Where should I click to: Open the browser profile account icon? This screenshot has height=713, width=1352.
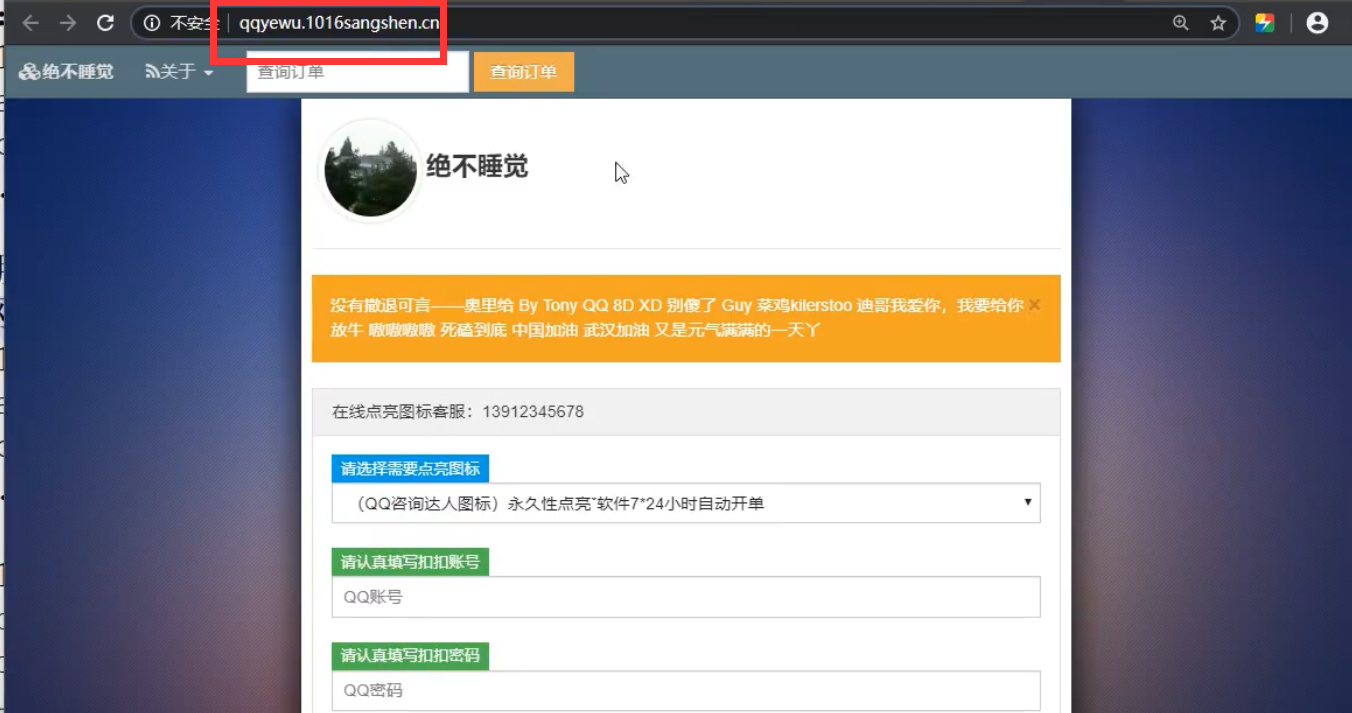pyautogui.click(x=1317, y=23)
